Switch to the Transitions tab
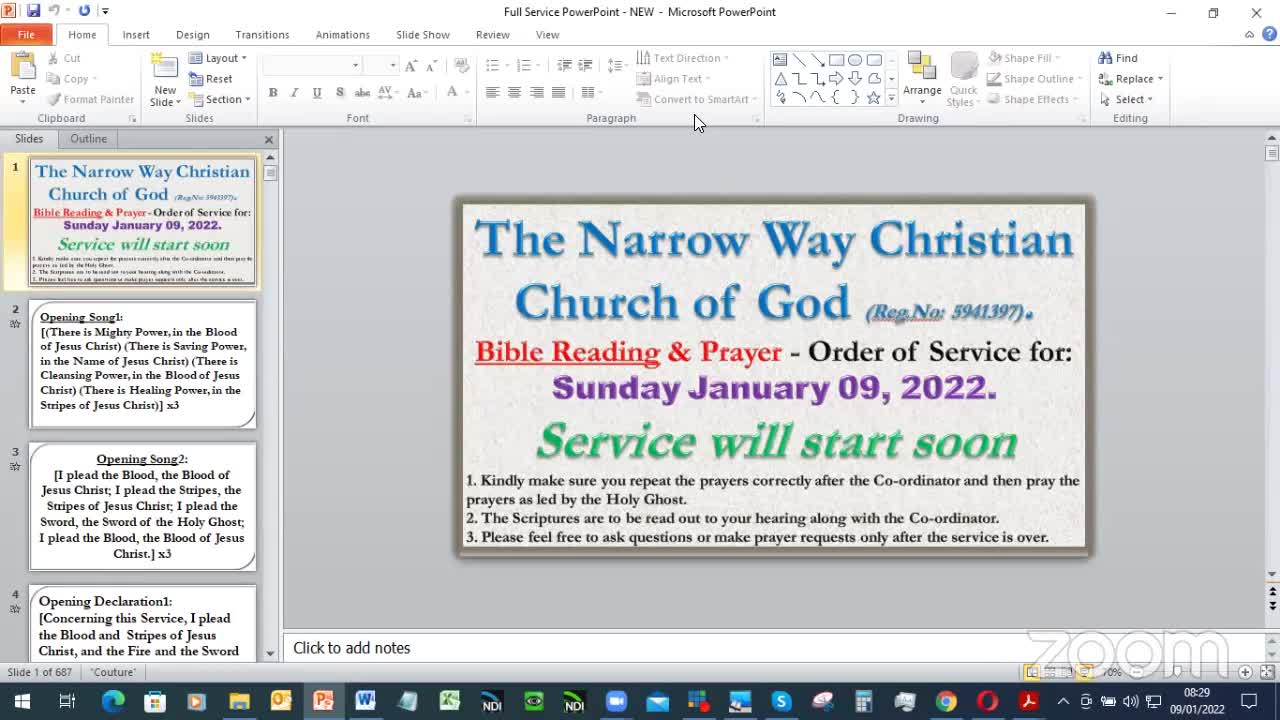1280x720 pixels. 262,35
